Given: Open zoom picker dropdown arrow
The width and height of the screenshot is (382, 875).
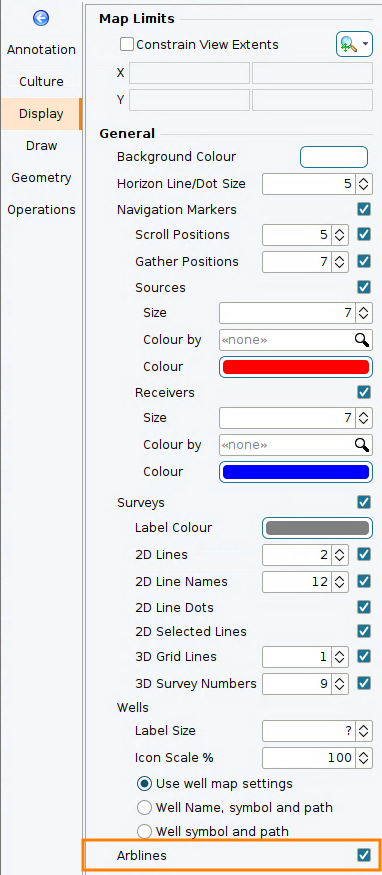Looking at the screenshot, I should tap(366, 44).
